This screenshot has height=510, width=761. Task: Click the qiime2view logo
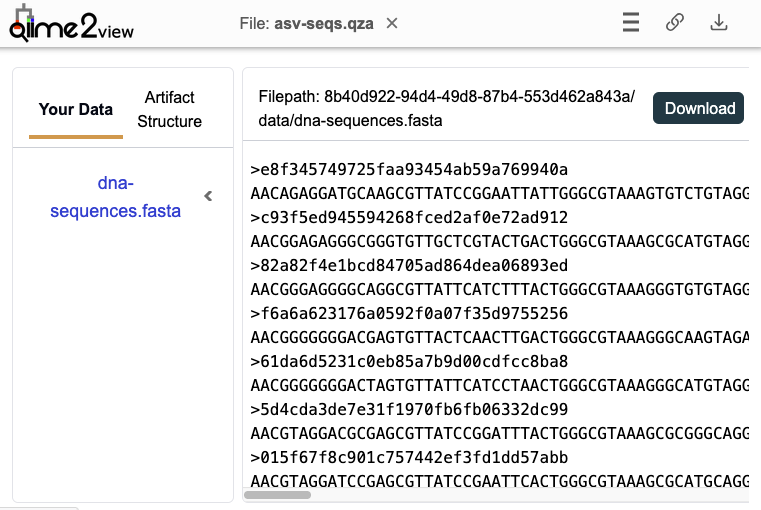click(70, 24)
